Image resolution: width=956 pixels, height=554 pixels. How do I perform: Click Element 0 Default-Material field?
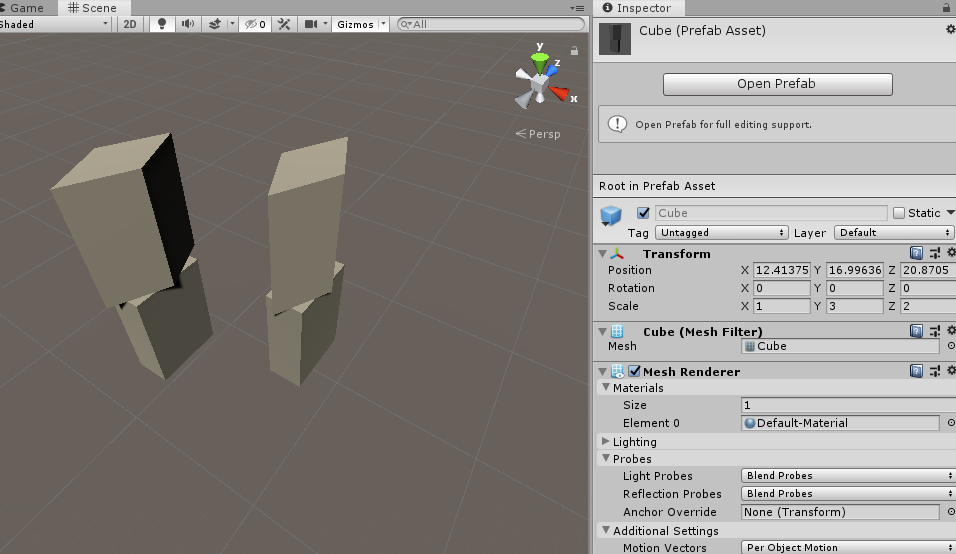pos(840,423)
